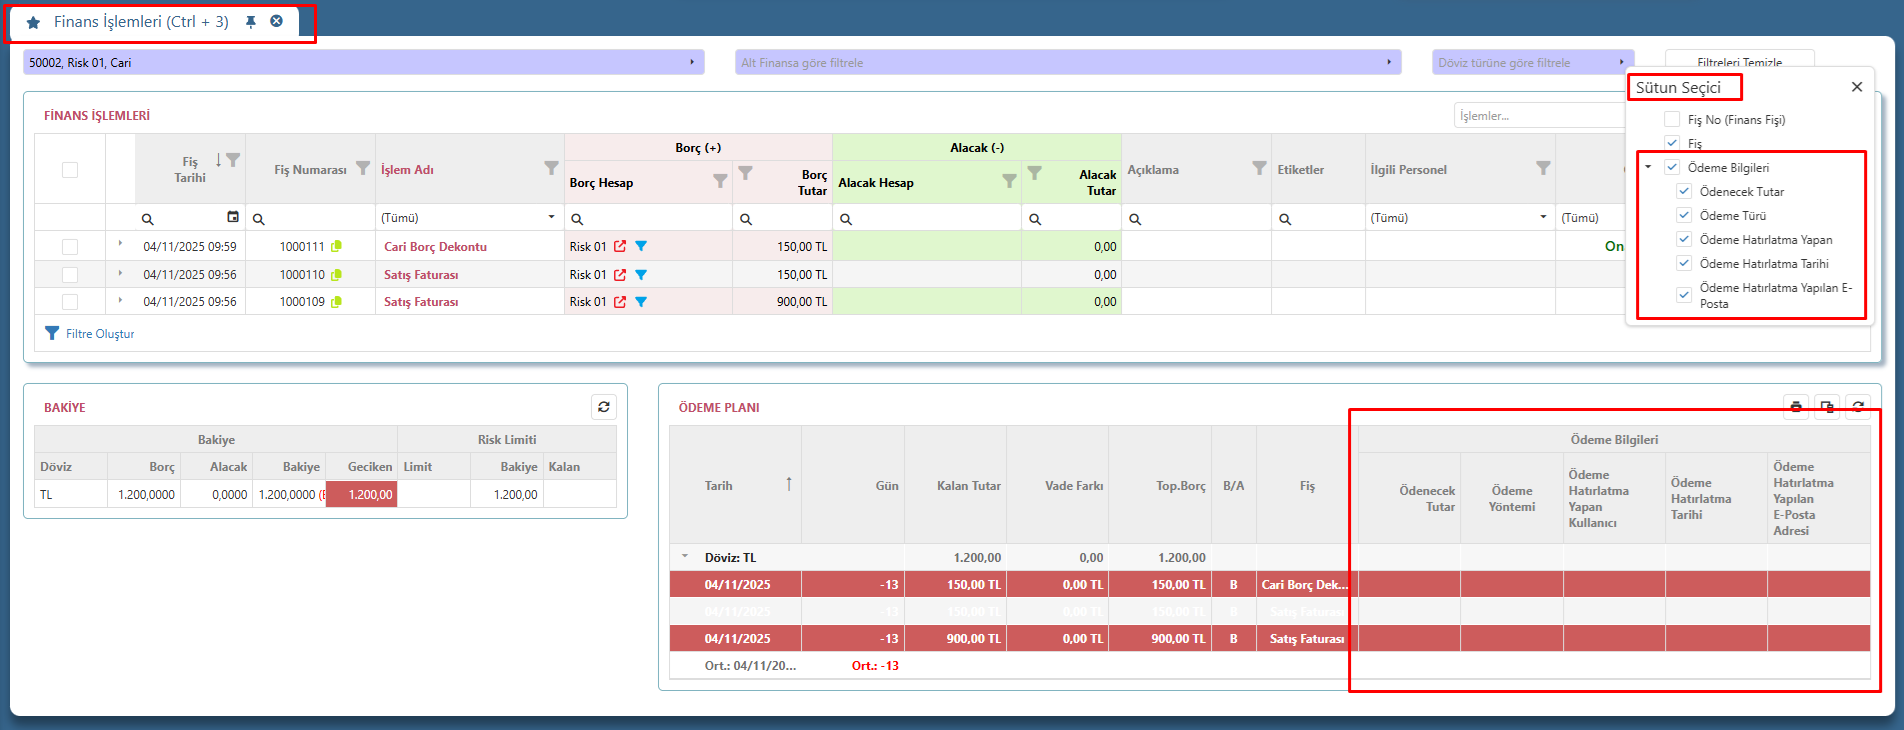Select the checkbox of row 1000109
This screenshot has width=1904, height=730.
(x=70, y=301)
